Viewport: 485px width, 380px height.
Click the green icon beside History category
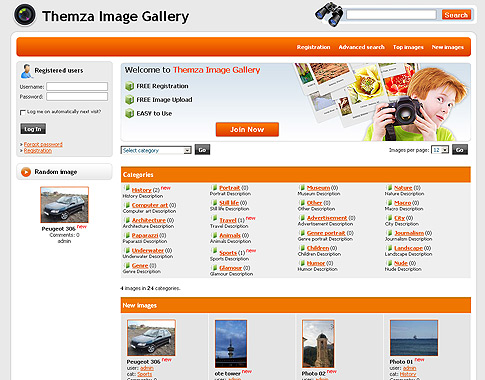coord(127,189)
